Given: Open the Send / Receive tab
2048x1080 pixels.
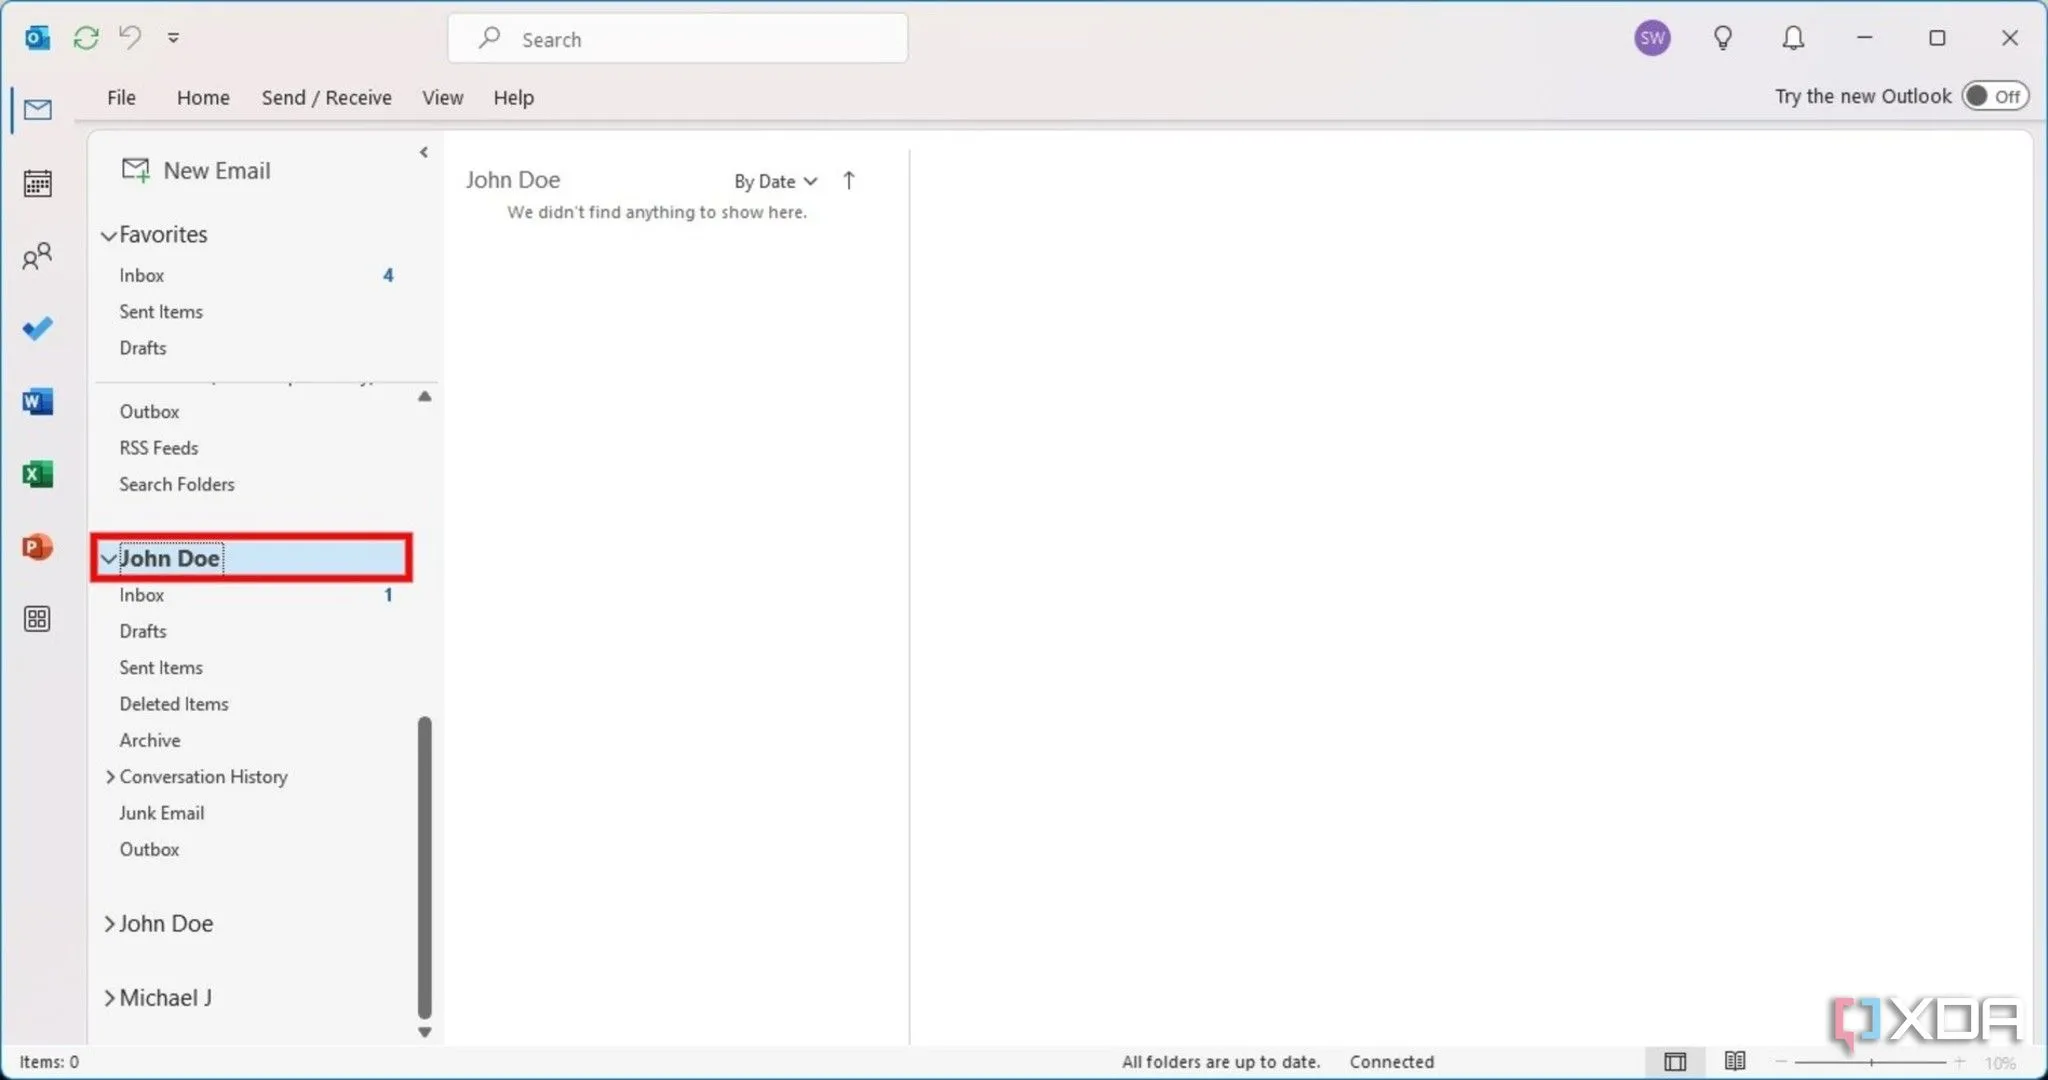Looking at the screenshot, I should pyautogui.click(x=326, y=97).
